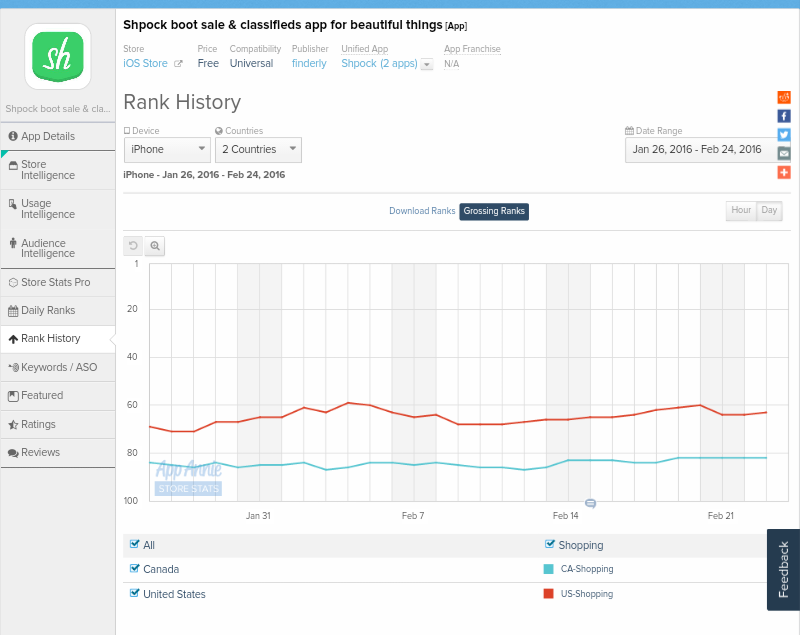Viewport: 800px width, 635px height.
Task: Switch chart granularity to Hour
Action: (741, 210)
